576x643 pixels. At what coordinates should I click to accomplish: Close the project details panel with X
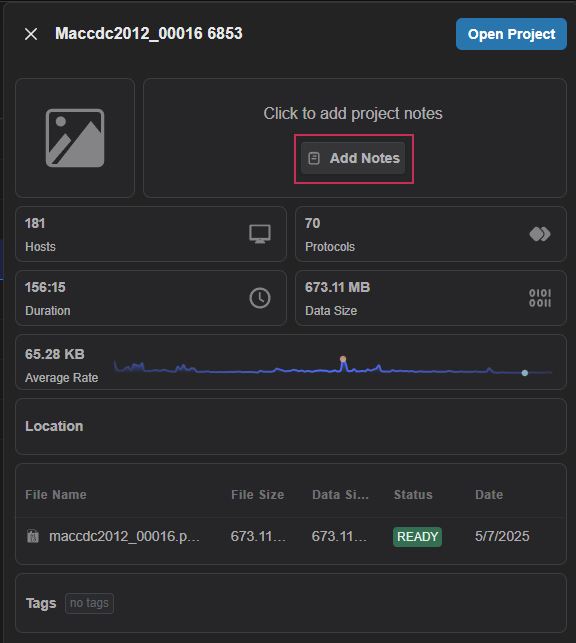[x=31, y=34]
